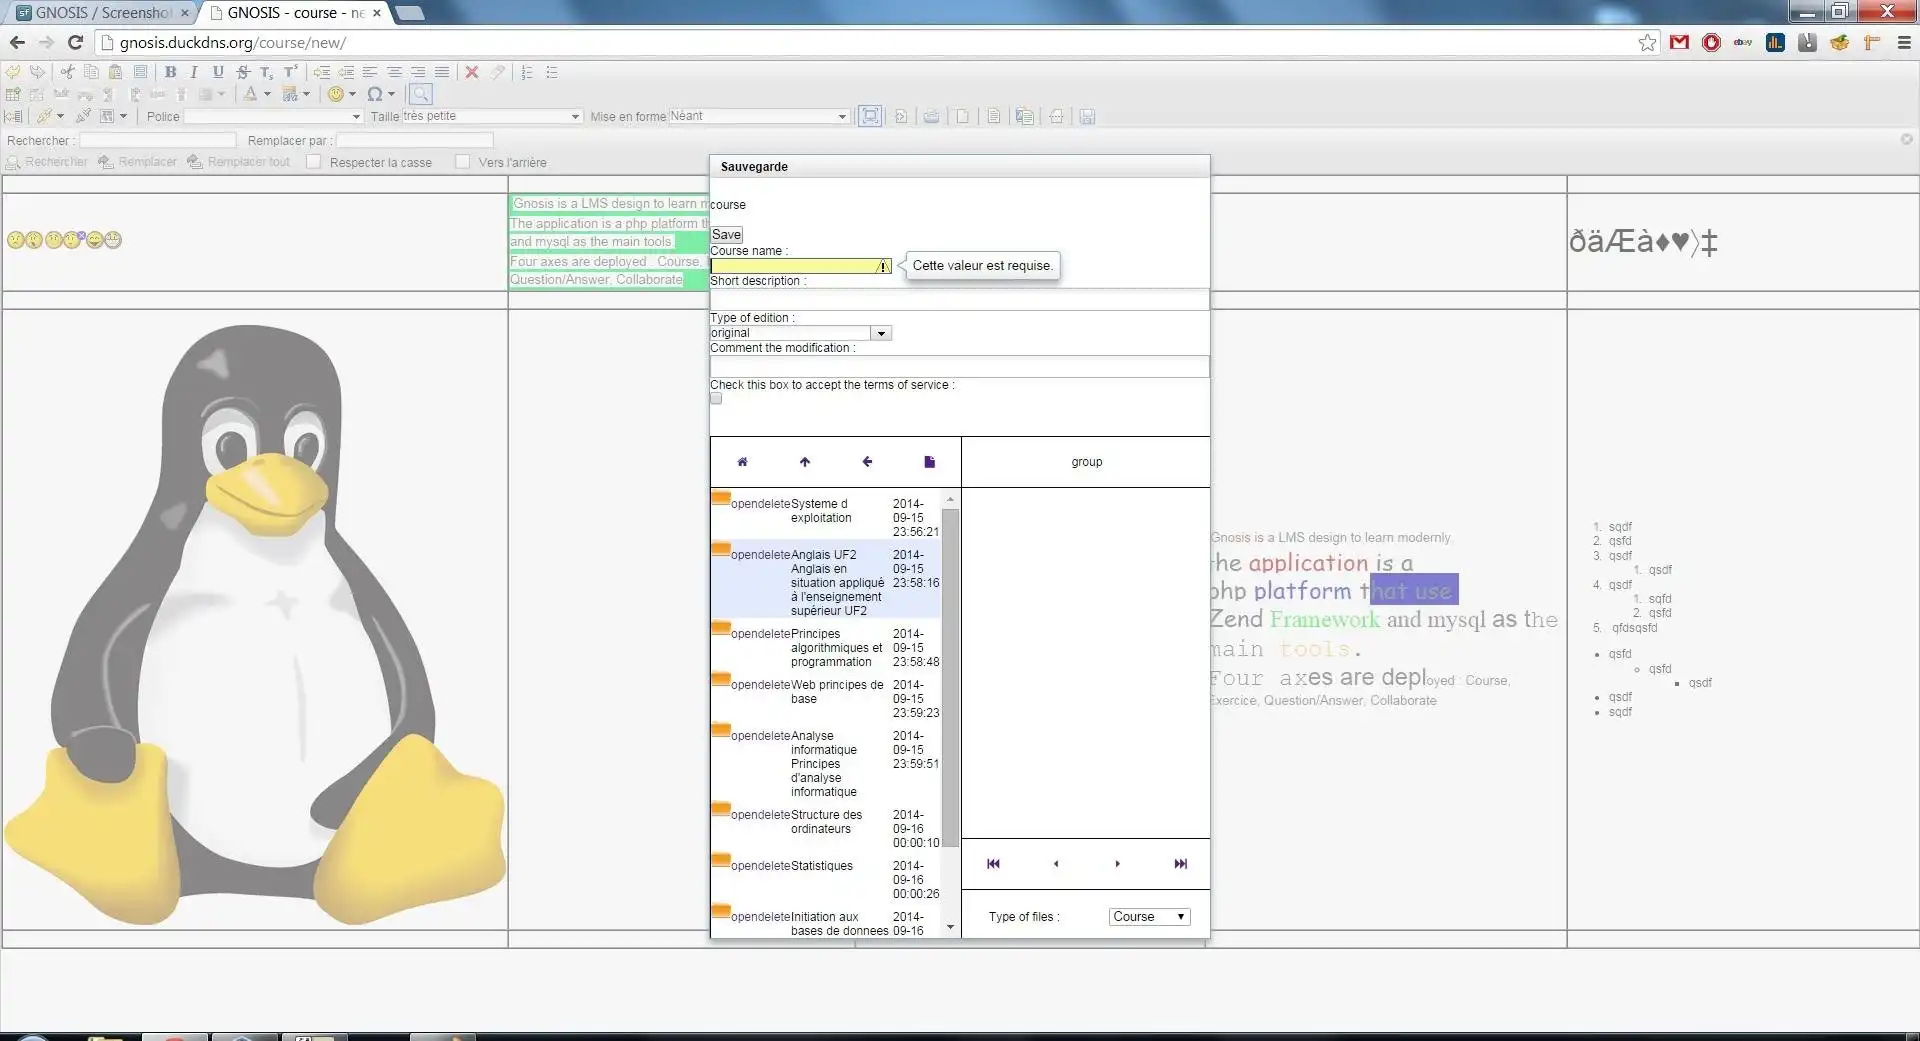Expand the omega special character dropdown
The width and height of the screenshot is (1920, 1041).
click(x=391, y=94)
